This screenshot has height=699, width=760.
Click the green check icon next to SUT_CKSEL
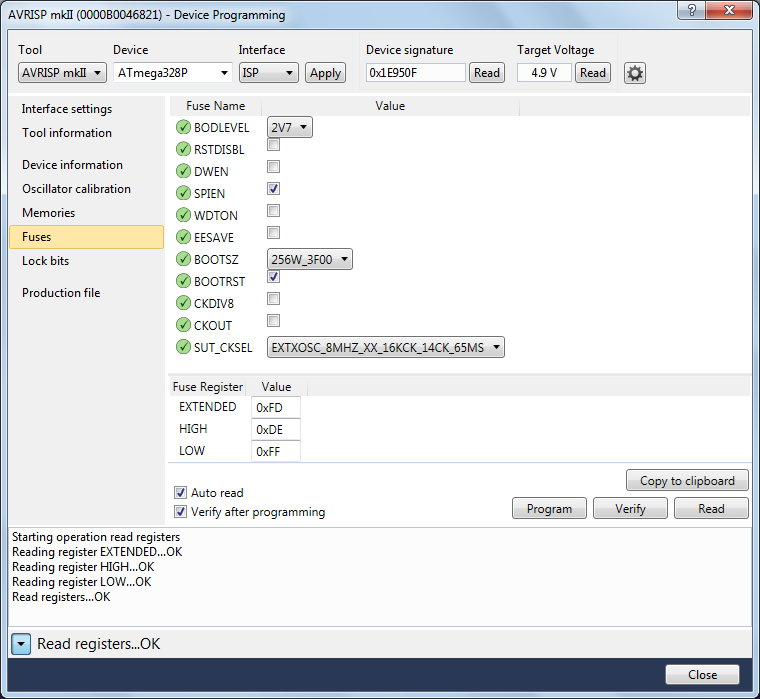pyautogui.click(x=183, y=347)
